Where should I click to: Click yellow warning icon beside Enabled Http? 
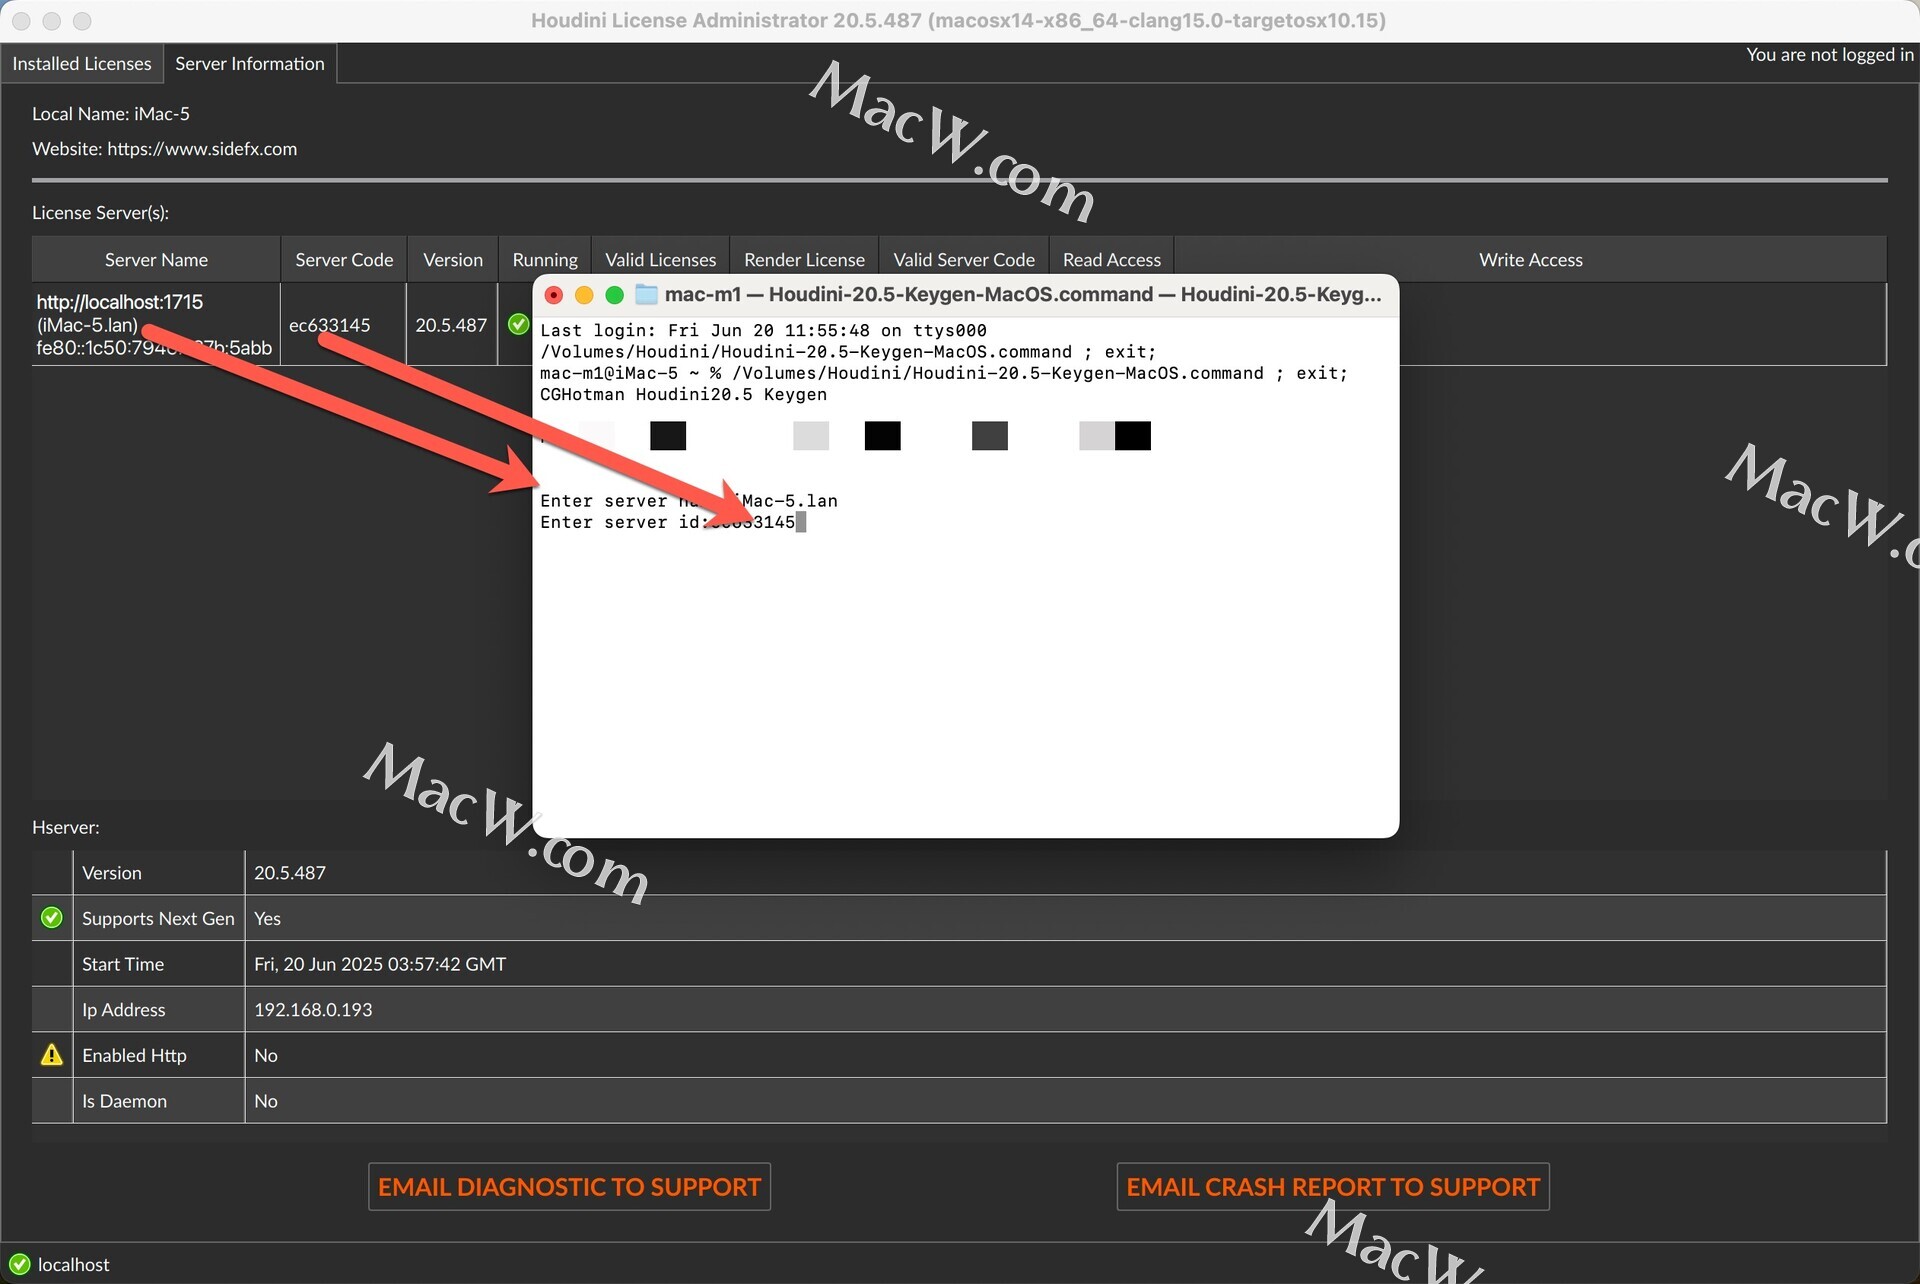tap(51, 1055)
